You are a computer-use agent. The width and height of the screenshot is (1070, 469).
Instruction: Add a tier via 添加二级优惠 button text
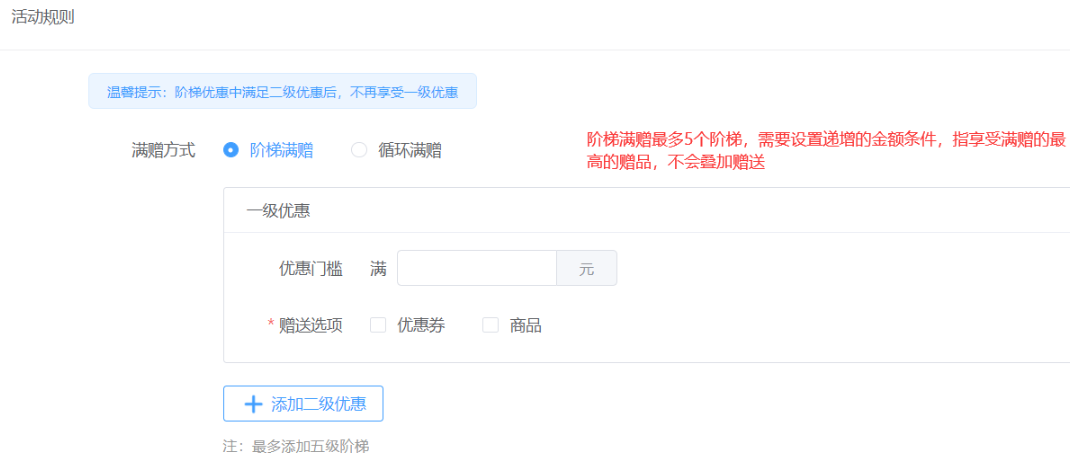[x=319, y=404]
